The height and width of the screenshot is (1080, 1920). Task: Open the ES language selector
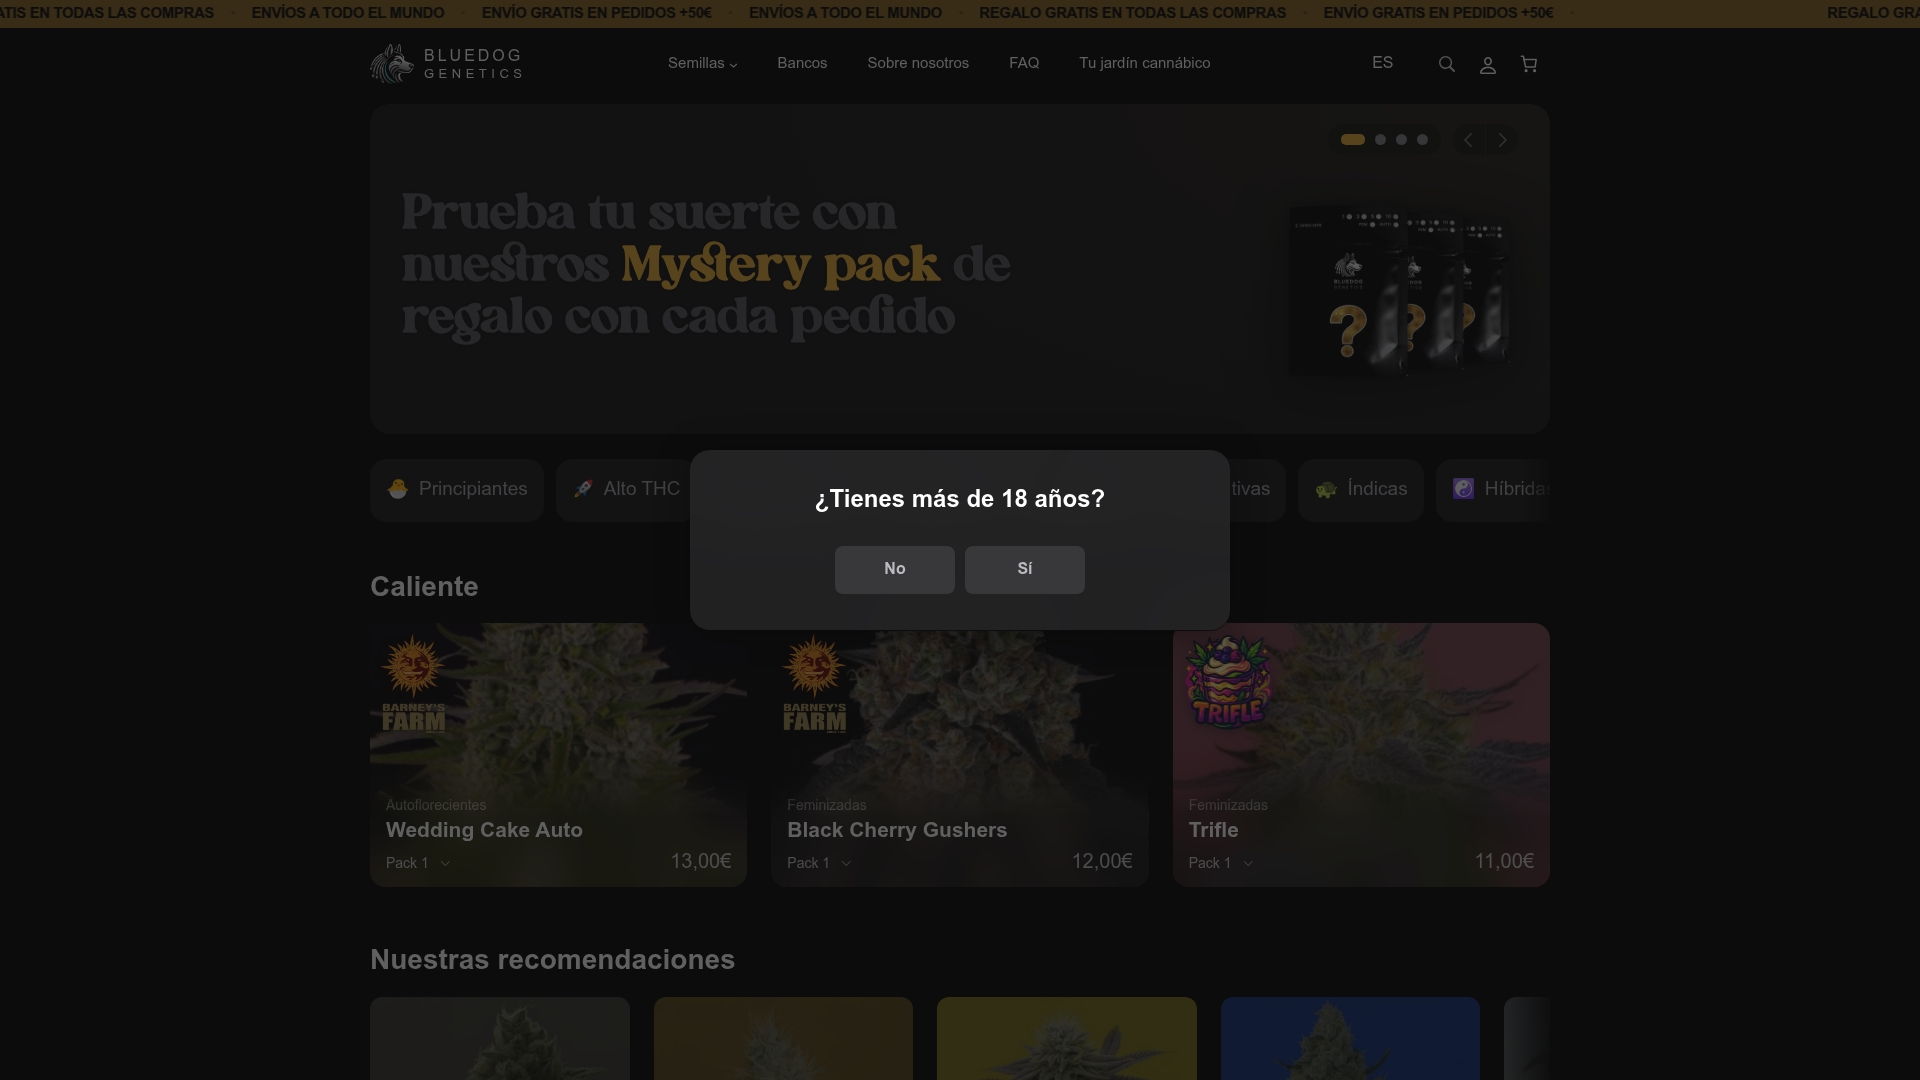tap(1382, 63)
